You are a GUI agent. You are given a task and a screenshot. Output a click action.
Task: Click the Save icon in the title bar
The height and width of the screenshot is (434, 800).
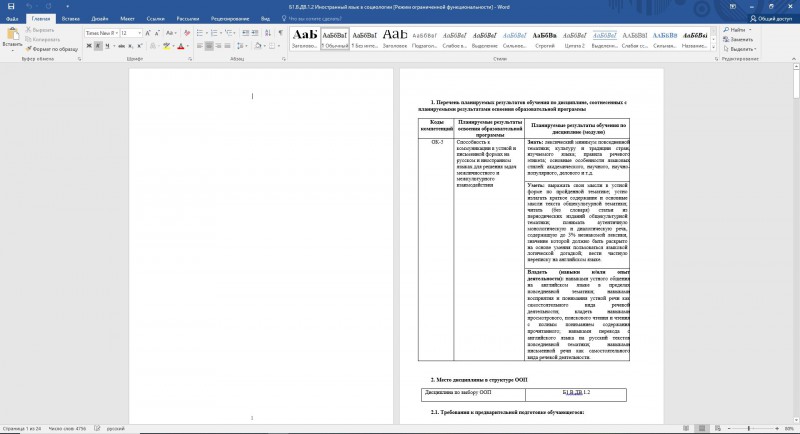coord(11,7)
